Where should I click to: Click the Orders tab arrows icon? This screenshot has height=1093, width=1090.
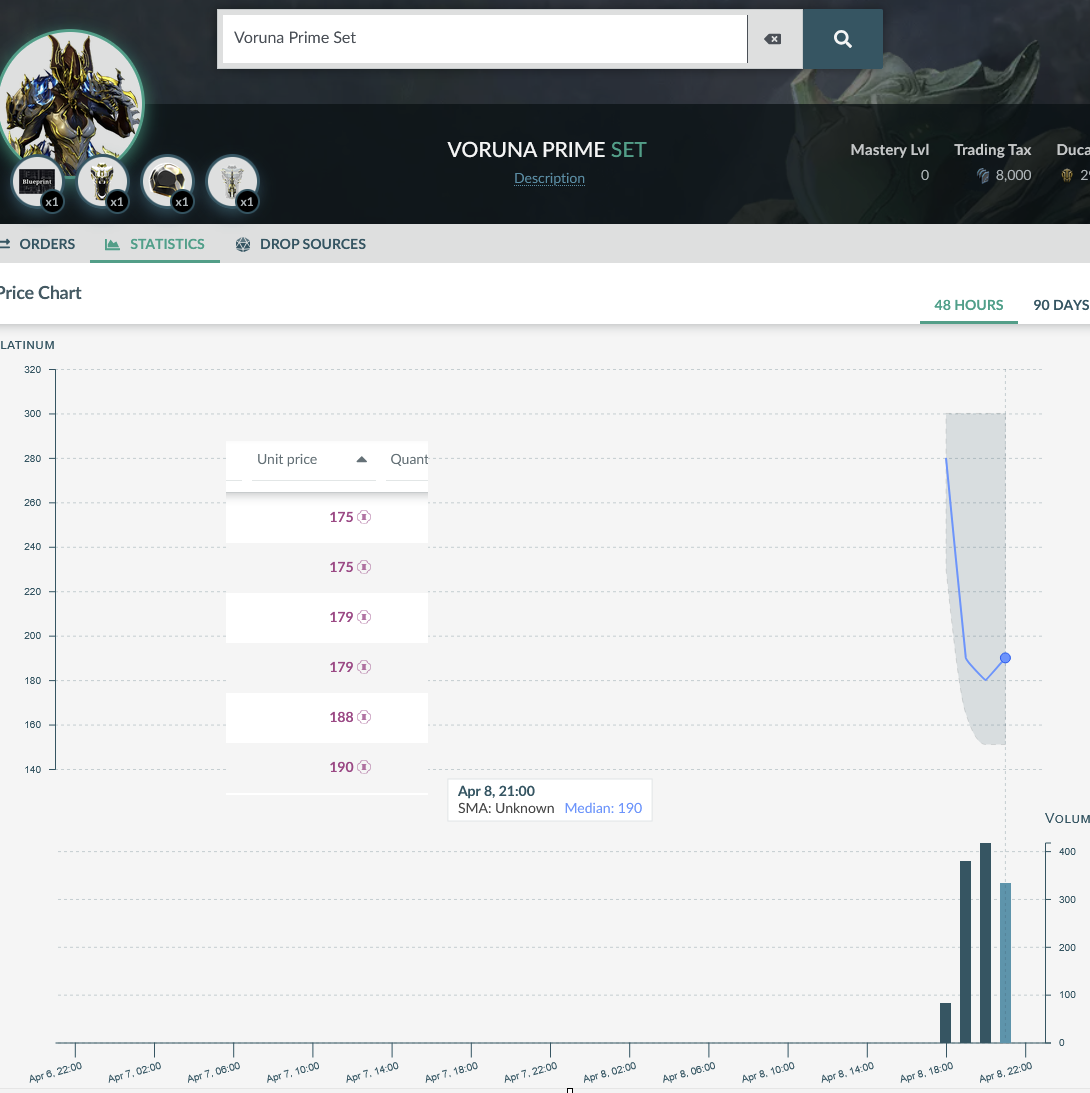tap(5, 244)
